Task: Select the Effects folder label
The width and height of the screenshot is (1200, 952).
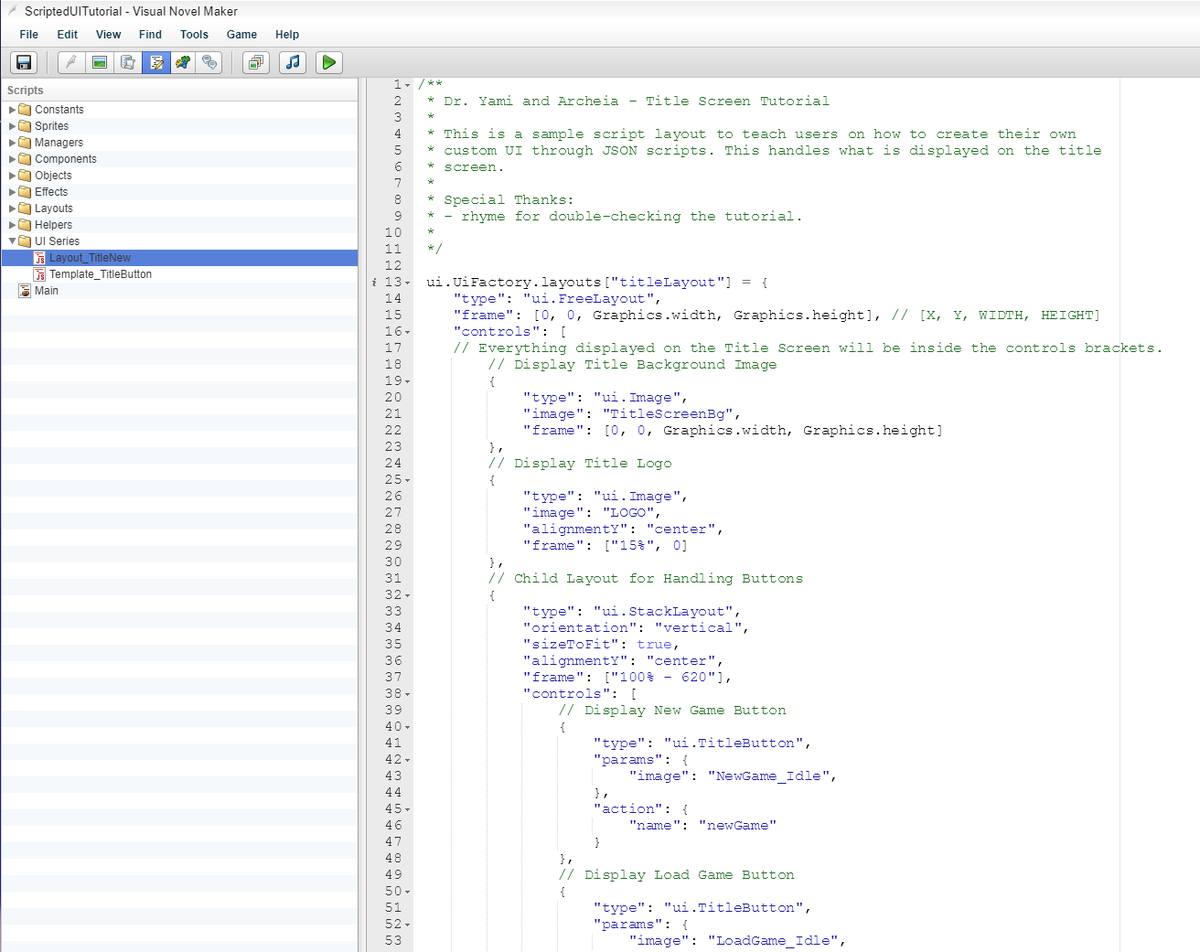Action: pyautogui.click(x=51, y=192)
